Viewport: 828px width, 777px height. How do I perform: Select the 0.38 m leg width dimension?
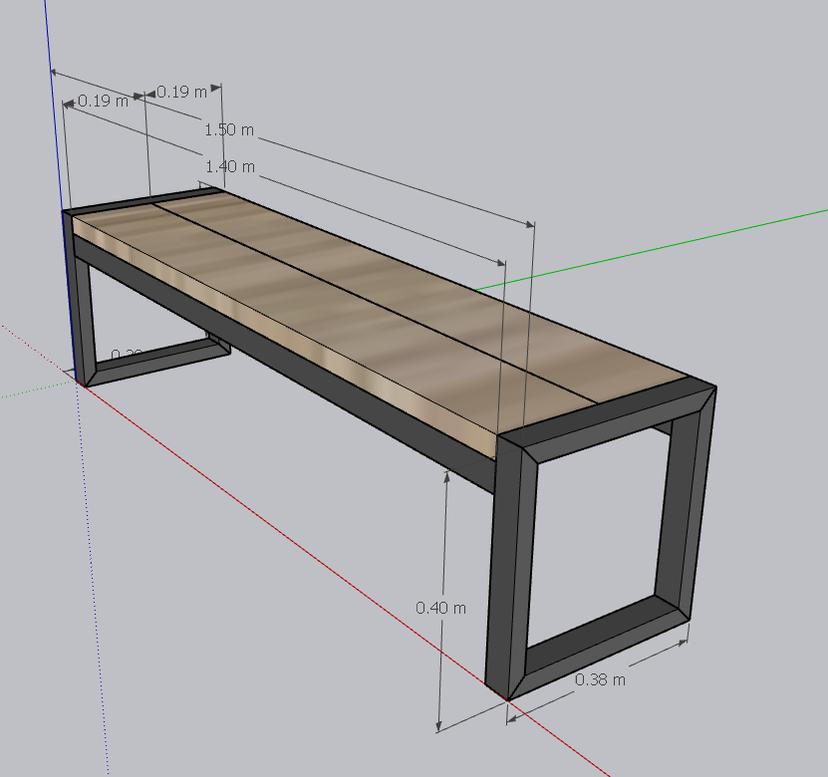(x=600, y=680)
